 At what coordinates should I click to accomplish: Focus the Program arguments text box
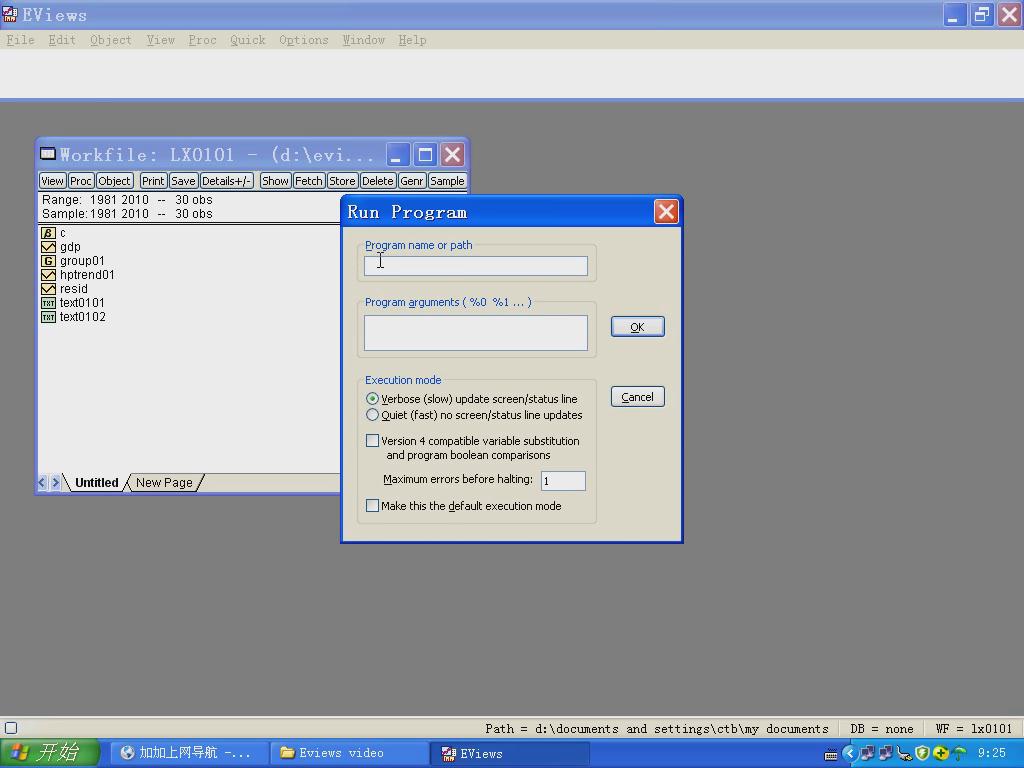point(475,333)
